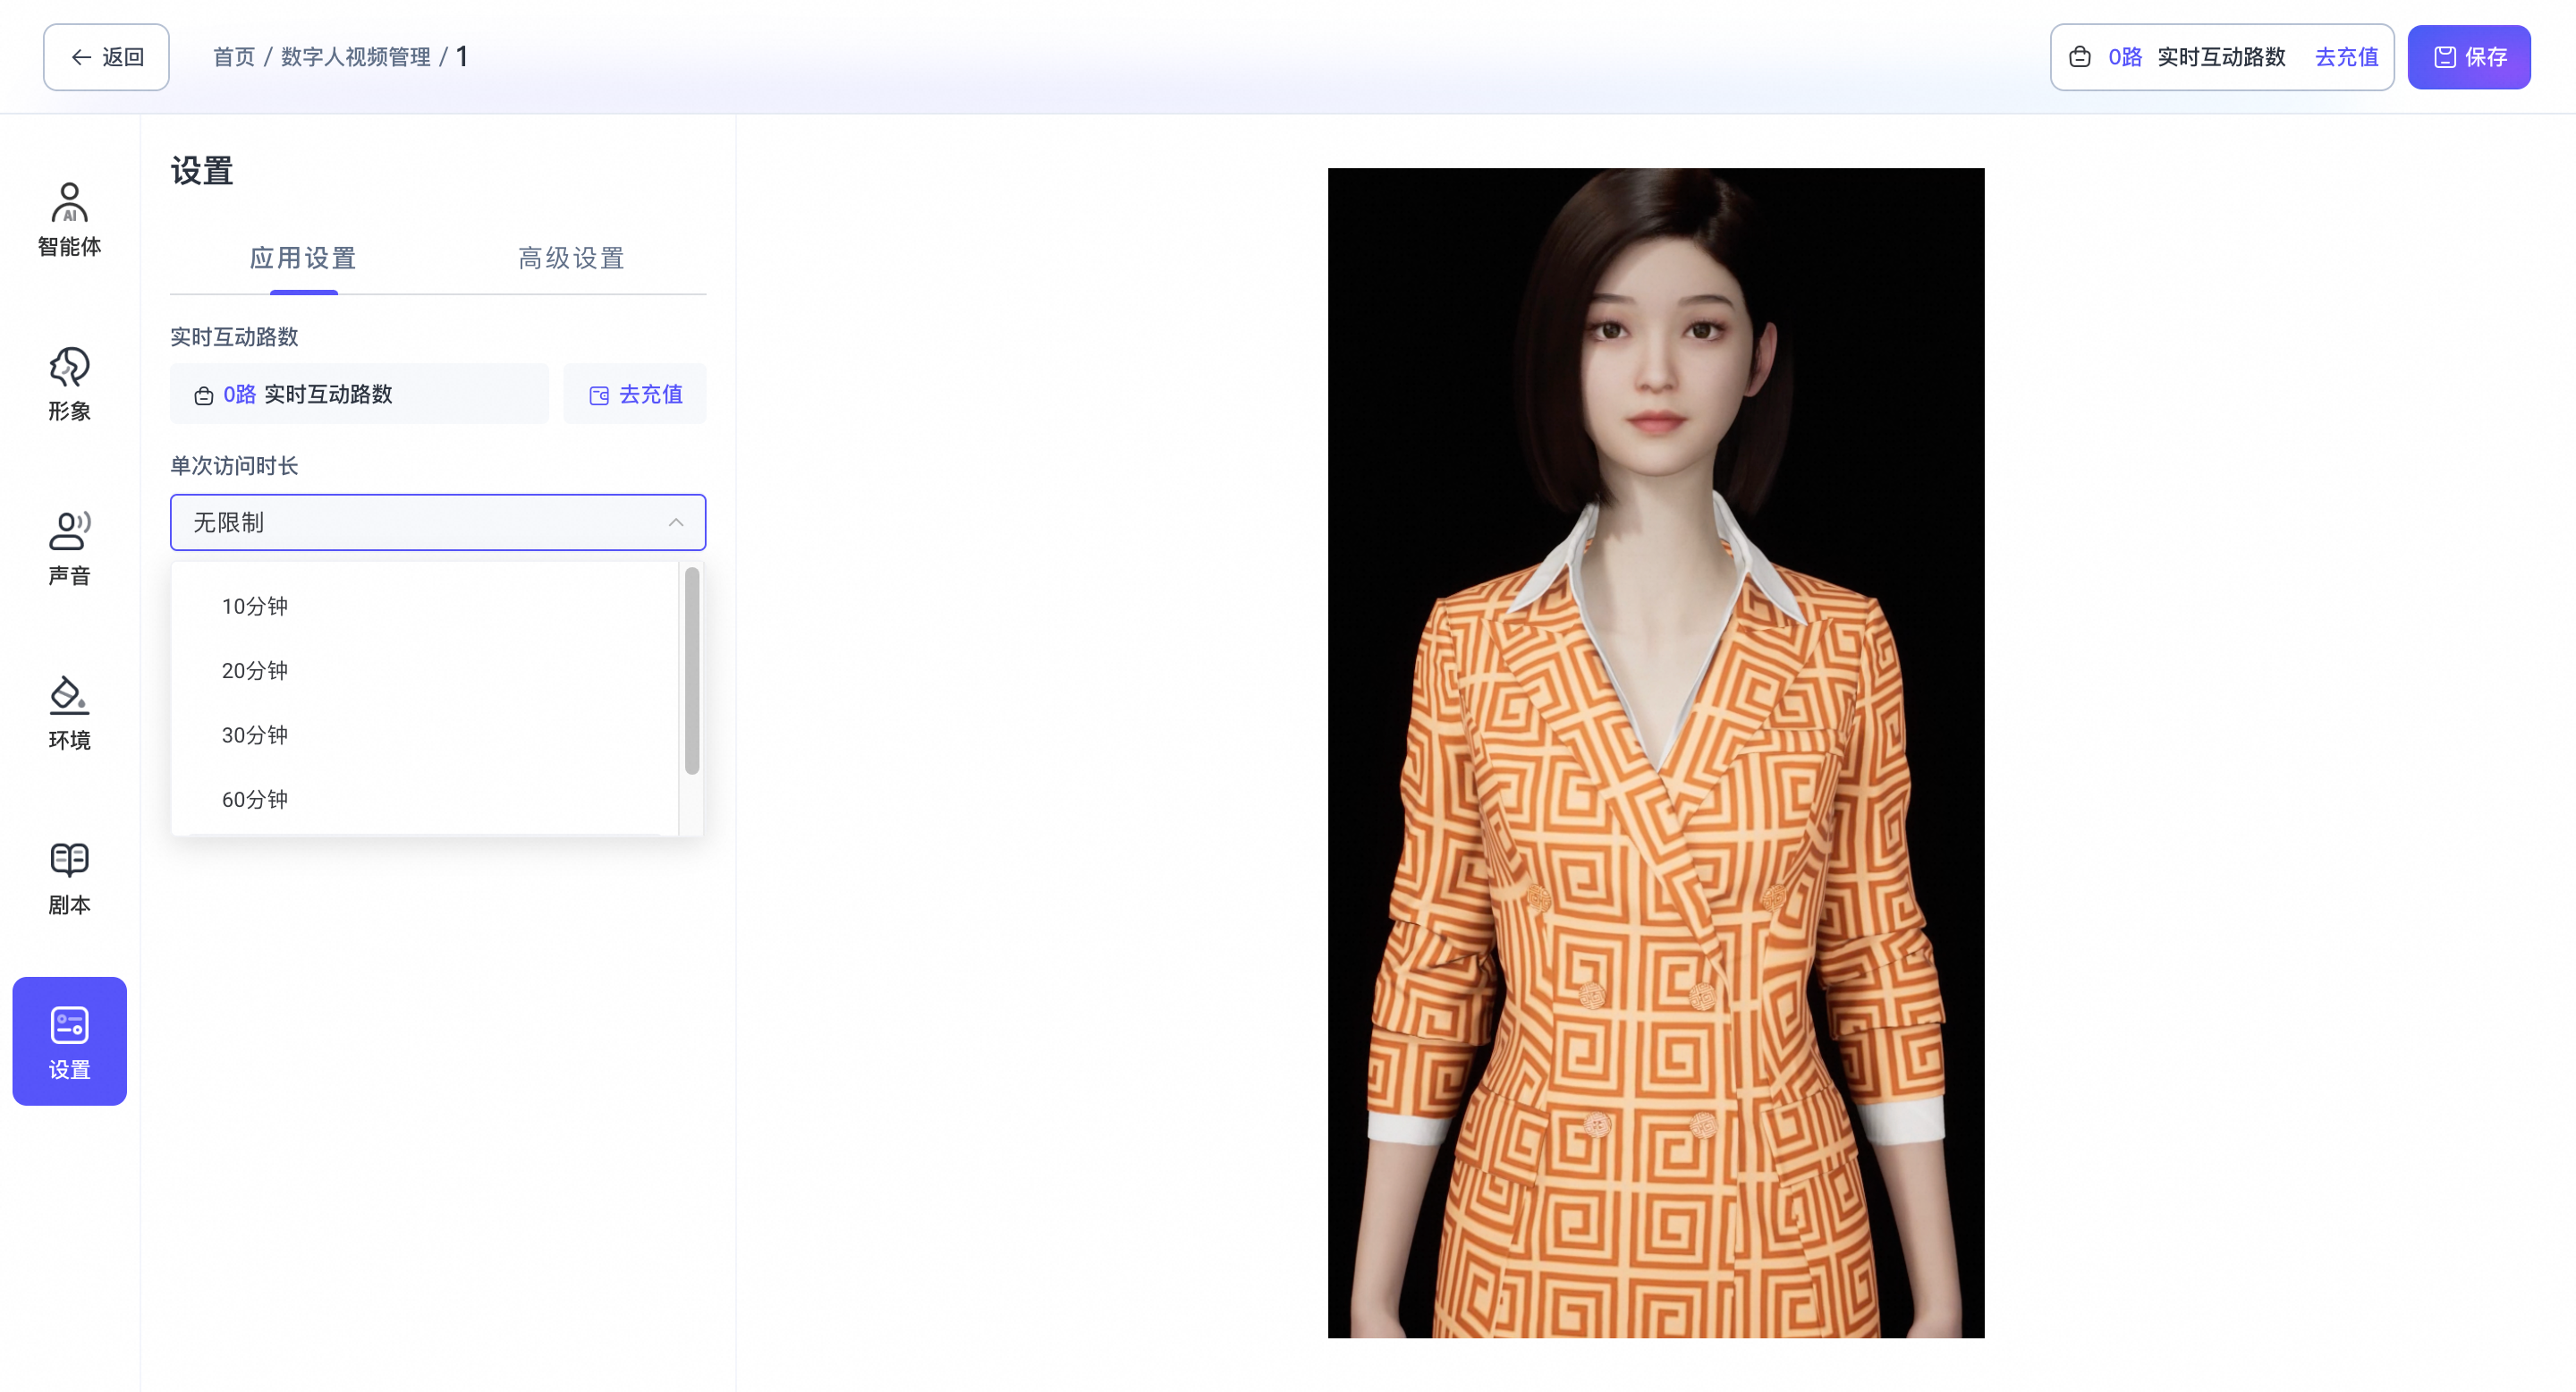This screenshot has height=1392, width=2576.
Task: Click the 保存 save button
Action: tap(2469, 57)
